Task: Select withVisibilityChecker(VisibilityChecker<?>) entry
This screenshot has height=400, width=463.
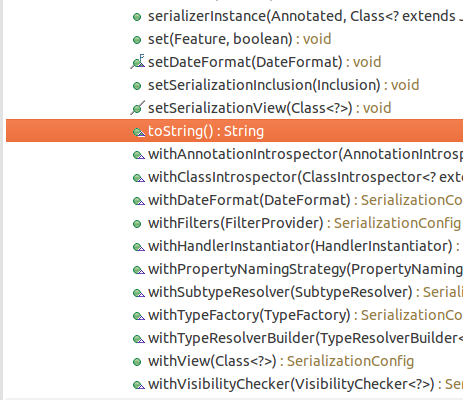Action: pyautogui.click(x=305, y=384)
